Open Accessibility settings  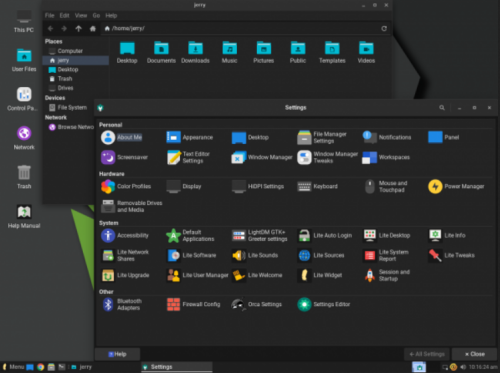click(125, 236)
